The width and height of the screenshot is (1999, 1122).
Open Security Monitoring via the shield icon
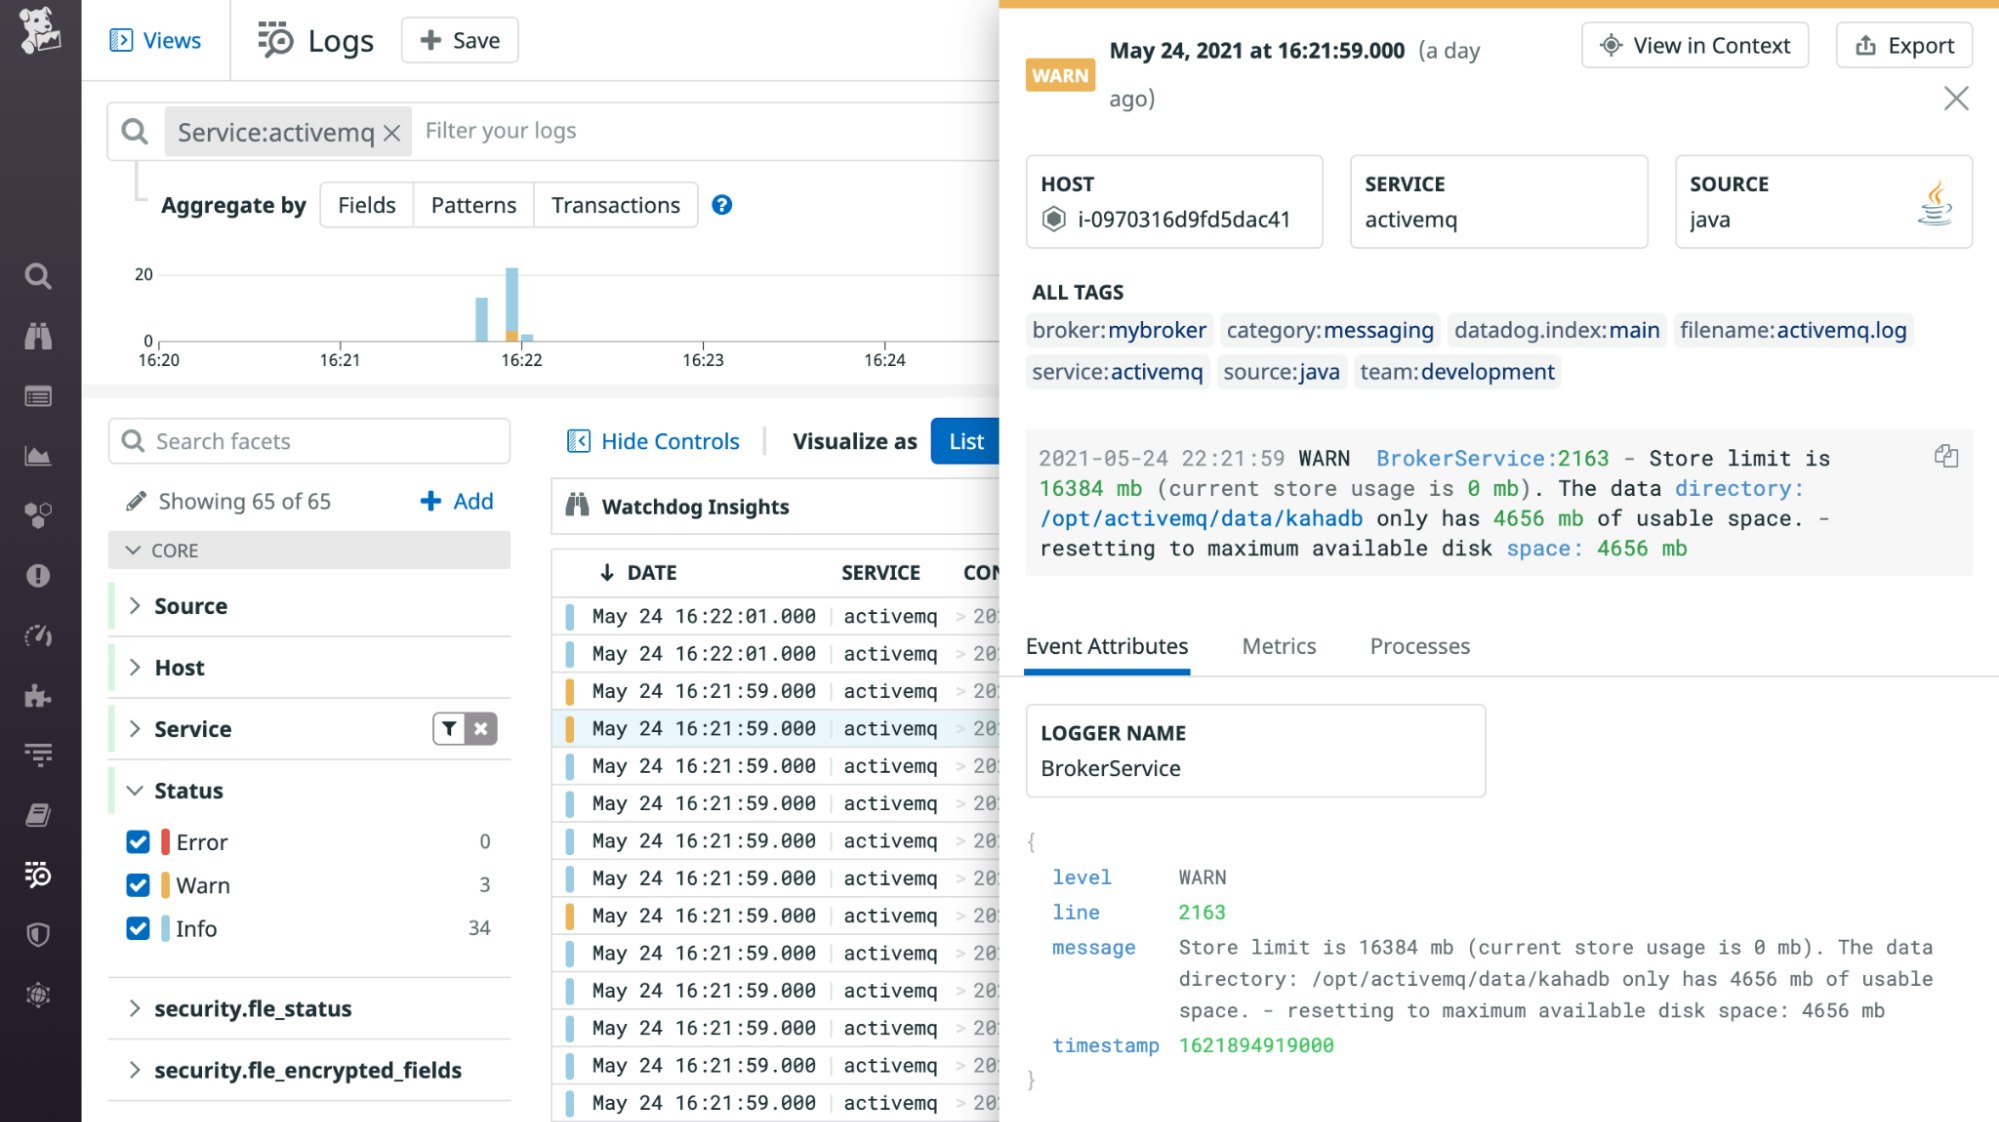pyautogui.click(x=38, y=935)
